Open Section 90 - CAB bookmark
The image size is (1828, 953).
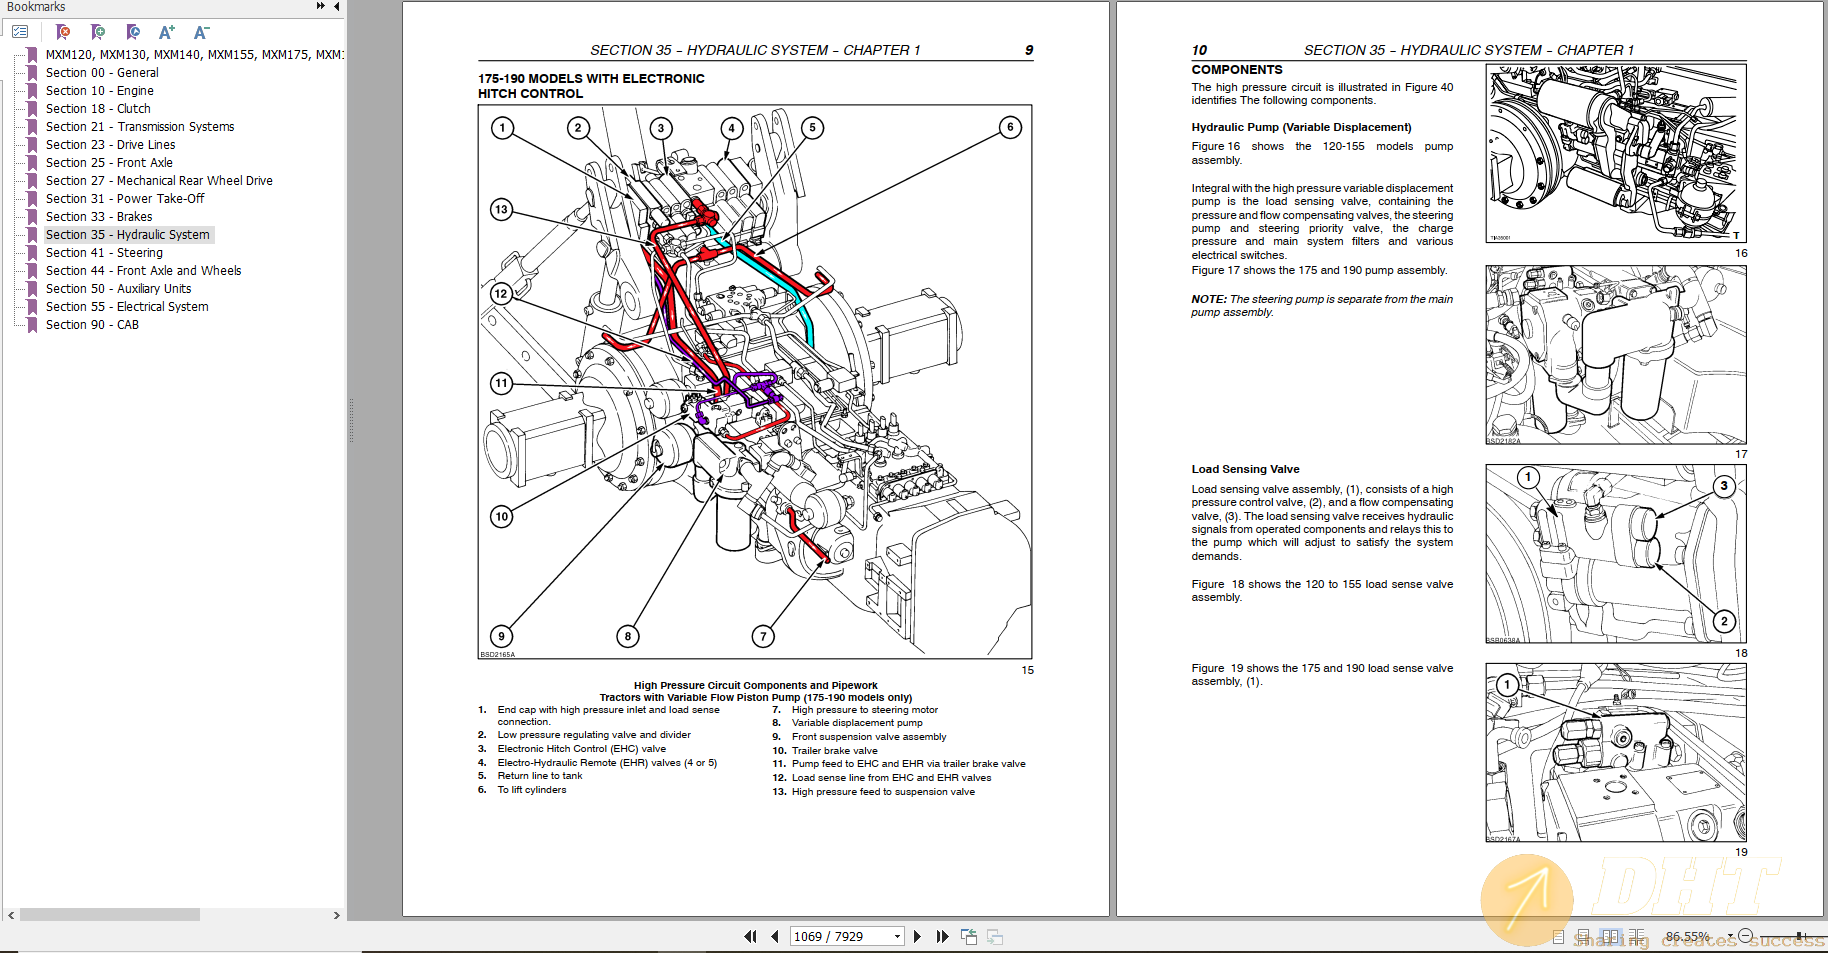pyautogui.click(x=92, y=324)
